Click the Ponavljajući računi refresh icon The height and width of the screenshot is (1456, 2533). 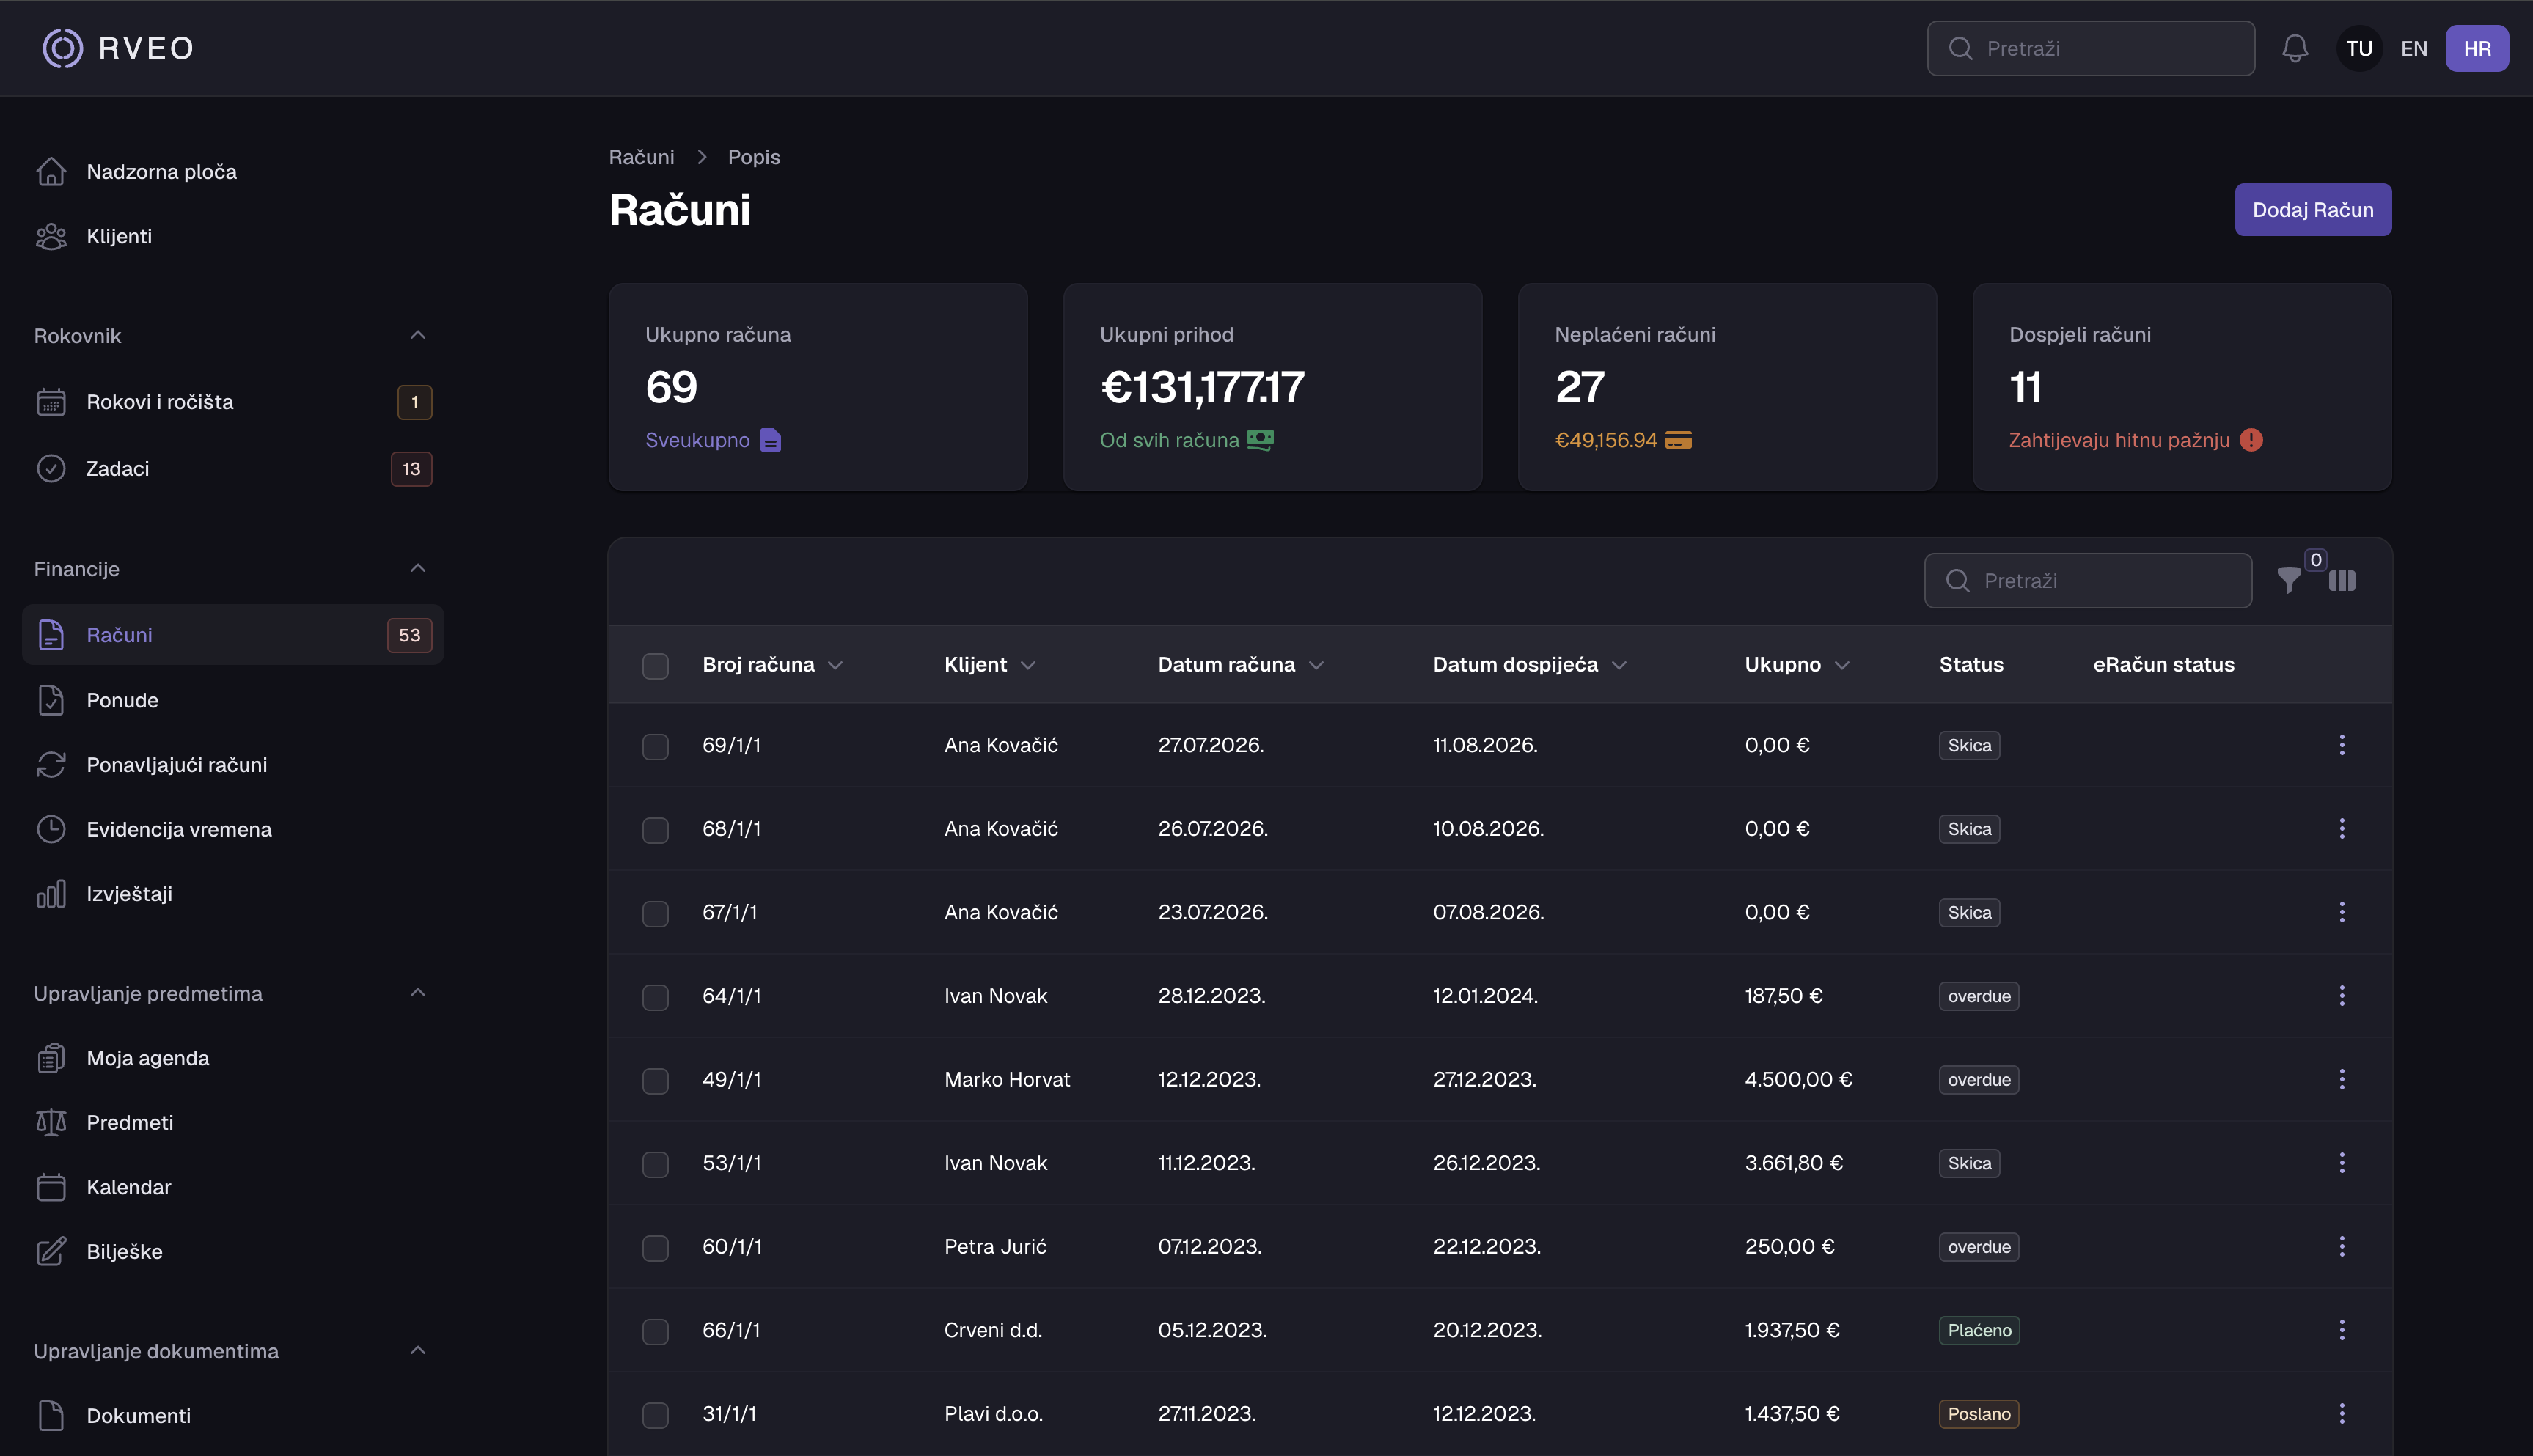(x=51, y=765)
